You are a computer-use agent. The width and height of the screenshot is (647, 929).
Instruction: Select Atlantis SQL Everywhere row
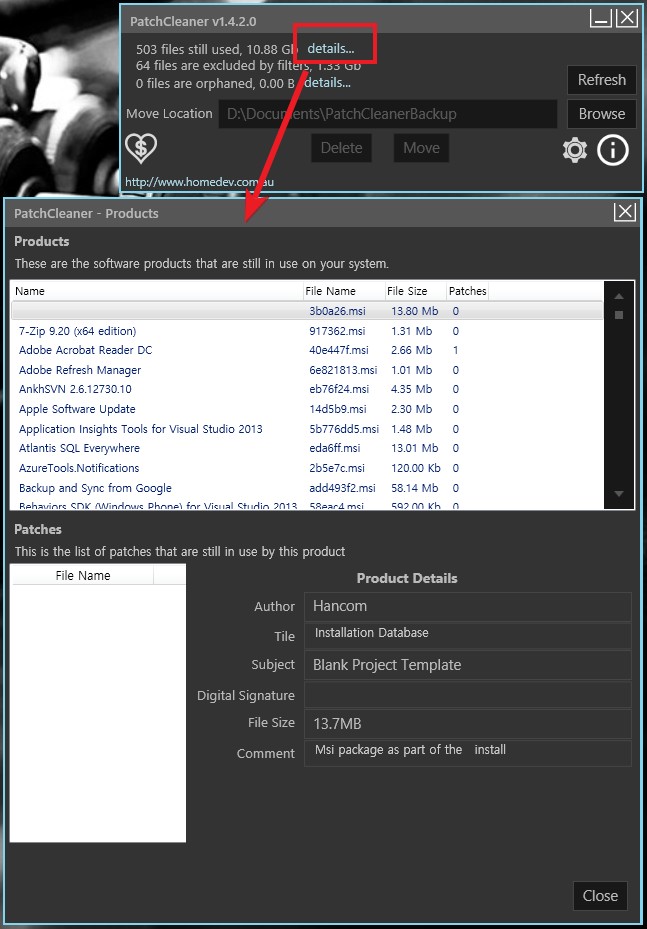pos(307,448)
